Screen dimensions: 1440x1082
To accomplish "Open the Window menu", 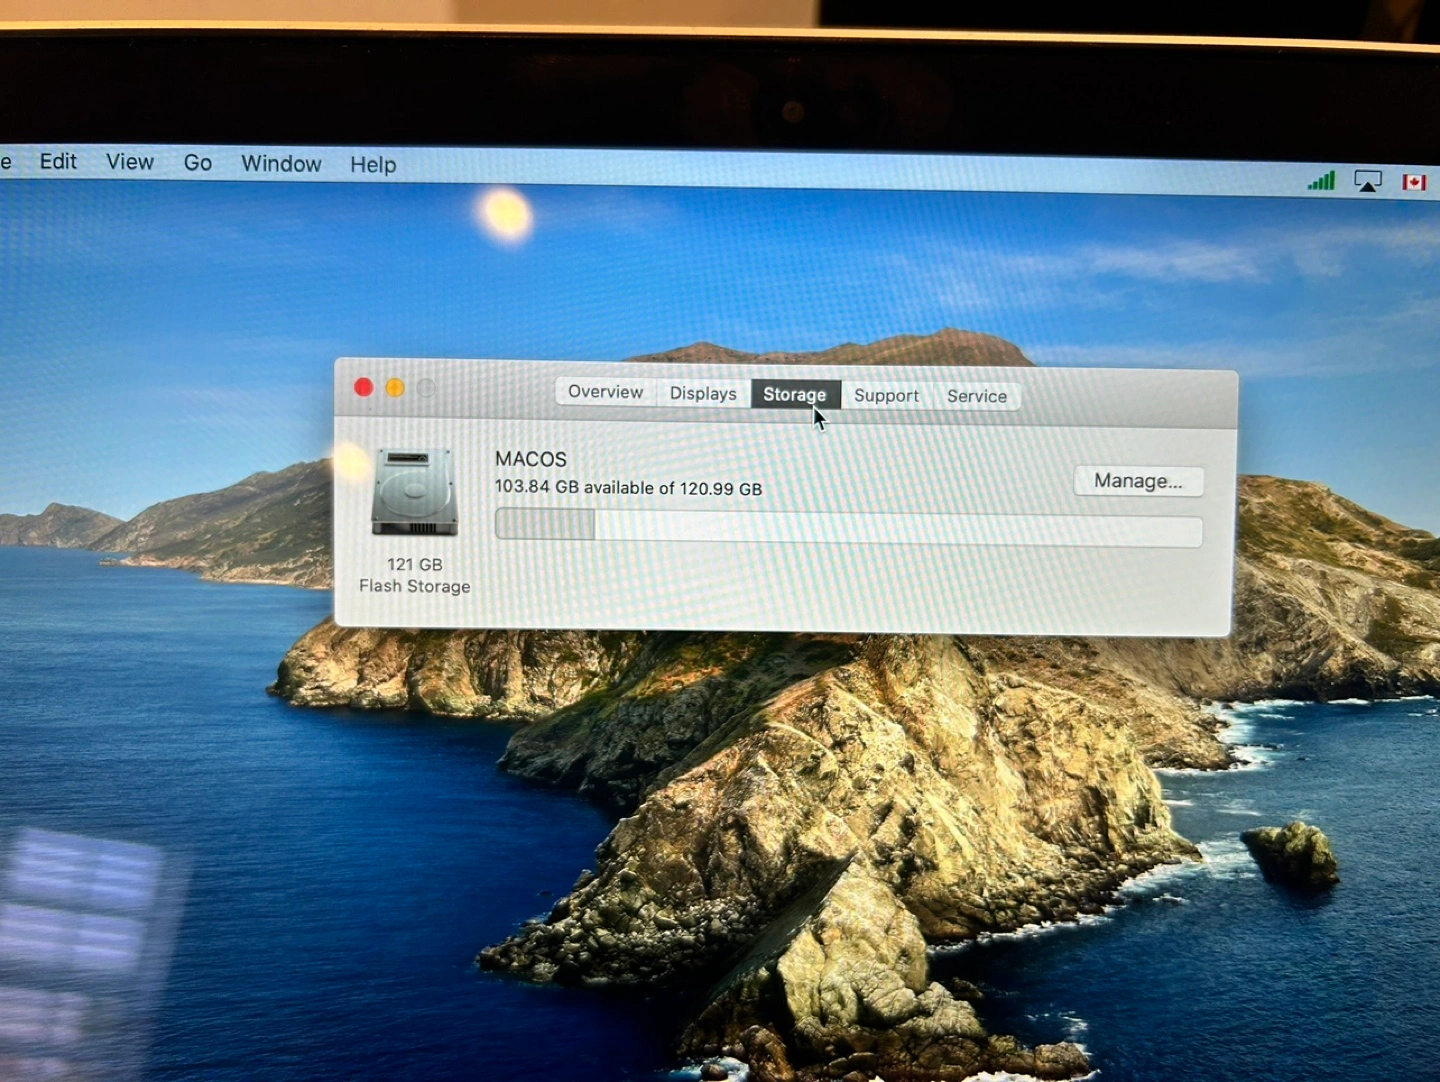I will tap(281, 164).
